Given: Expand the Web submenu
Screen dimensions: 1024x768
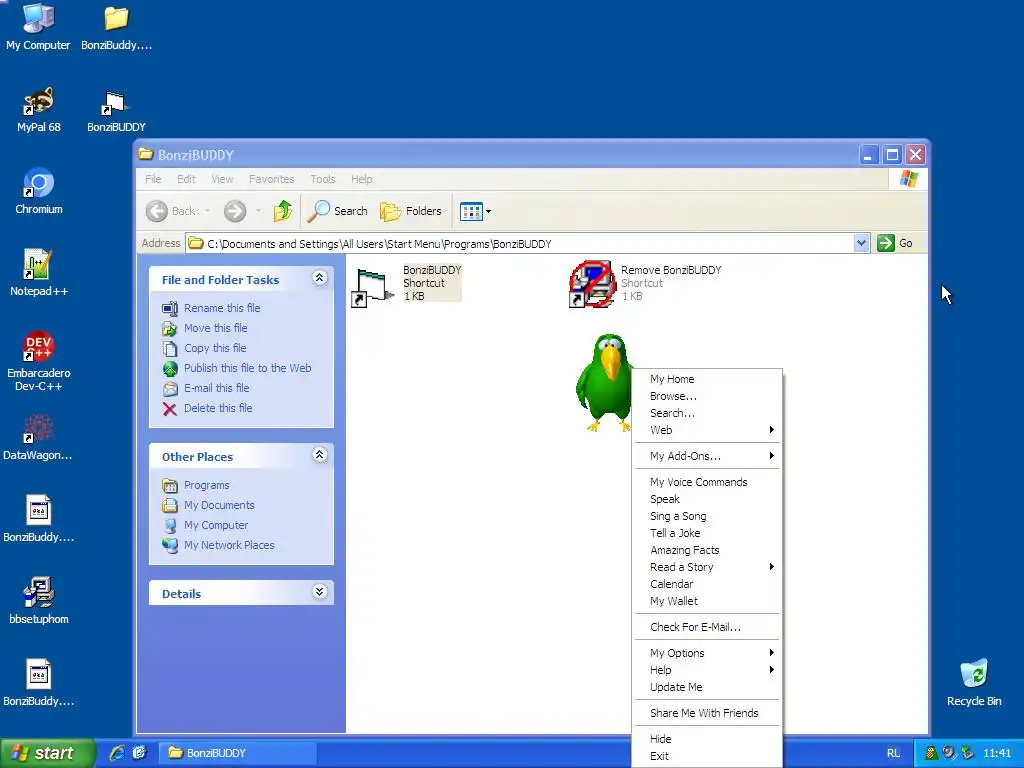Looking at the screenshot, I should [x=707, y=430].
